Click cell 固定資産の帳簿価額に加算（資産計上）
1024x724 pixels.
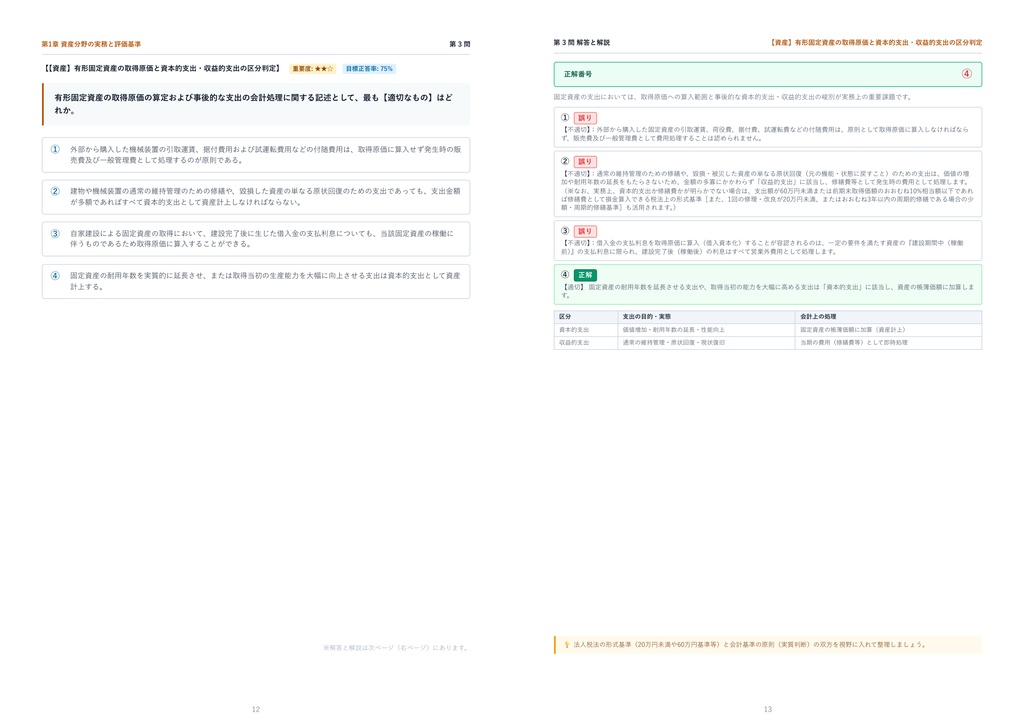click(888, 330)
